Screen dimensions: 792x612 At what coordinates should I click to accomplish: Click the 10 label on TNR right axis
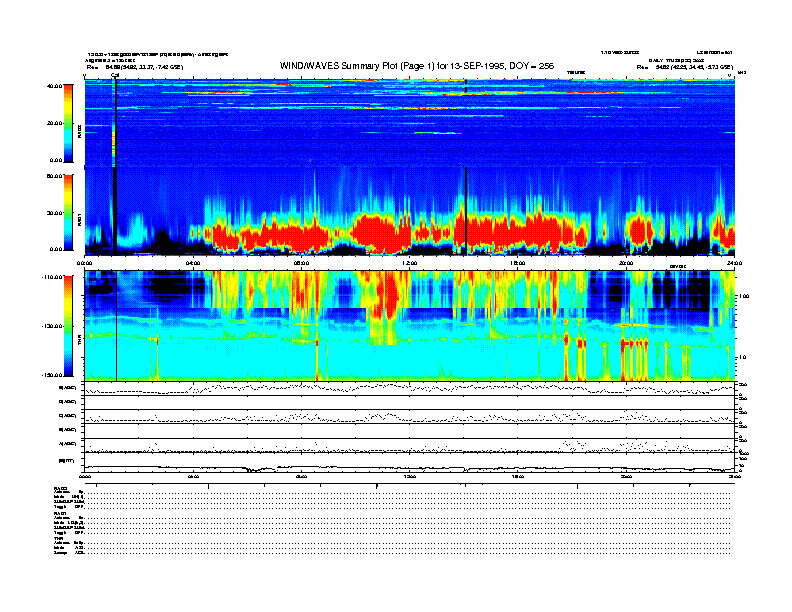tap(743, 357)
